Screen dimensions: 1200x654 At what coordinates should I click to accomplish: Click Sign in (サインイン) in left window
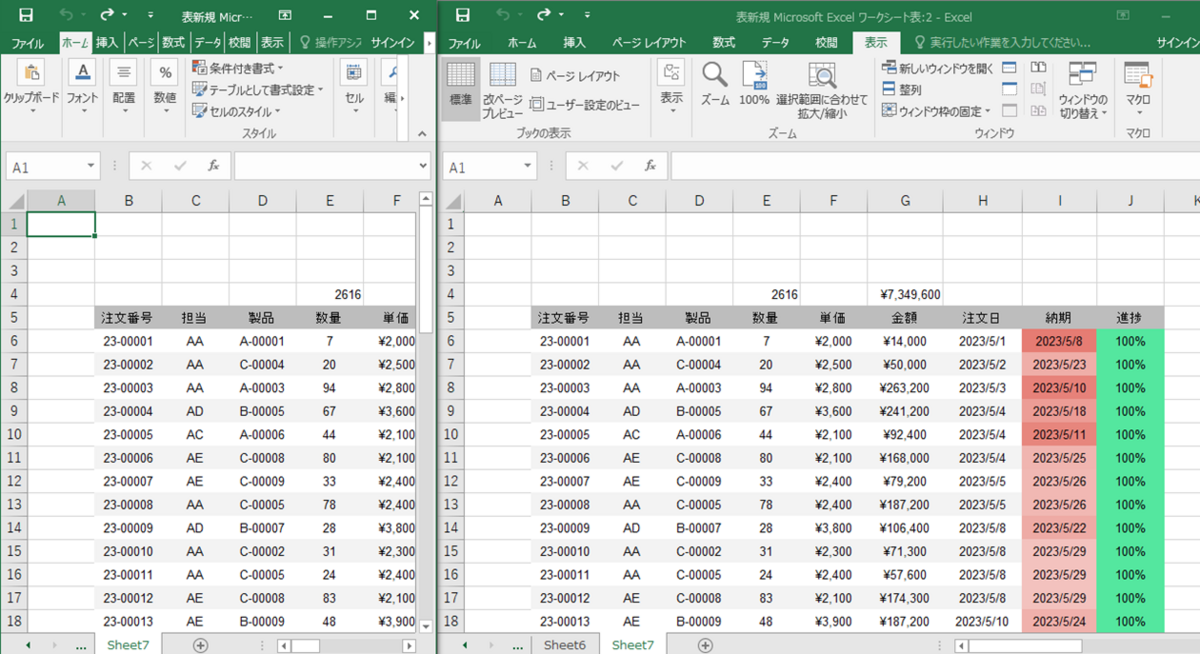click(393, 43)
